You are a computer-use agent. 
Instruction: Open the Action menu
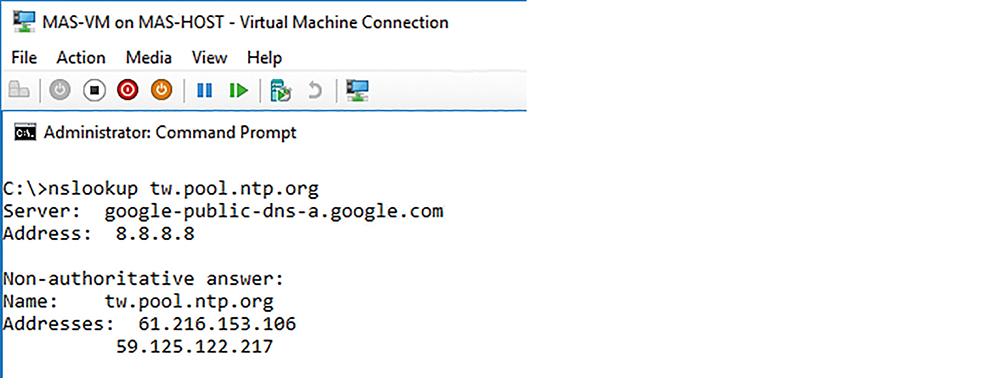(x=81, y=58)
